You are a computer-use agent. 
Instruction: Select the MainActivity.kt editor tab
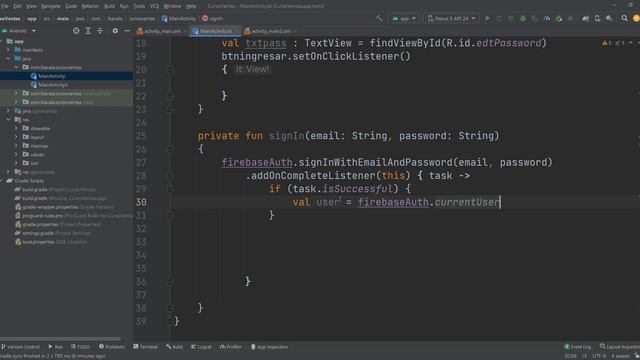pos(215,31)
